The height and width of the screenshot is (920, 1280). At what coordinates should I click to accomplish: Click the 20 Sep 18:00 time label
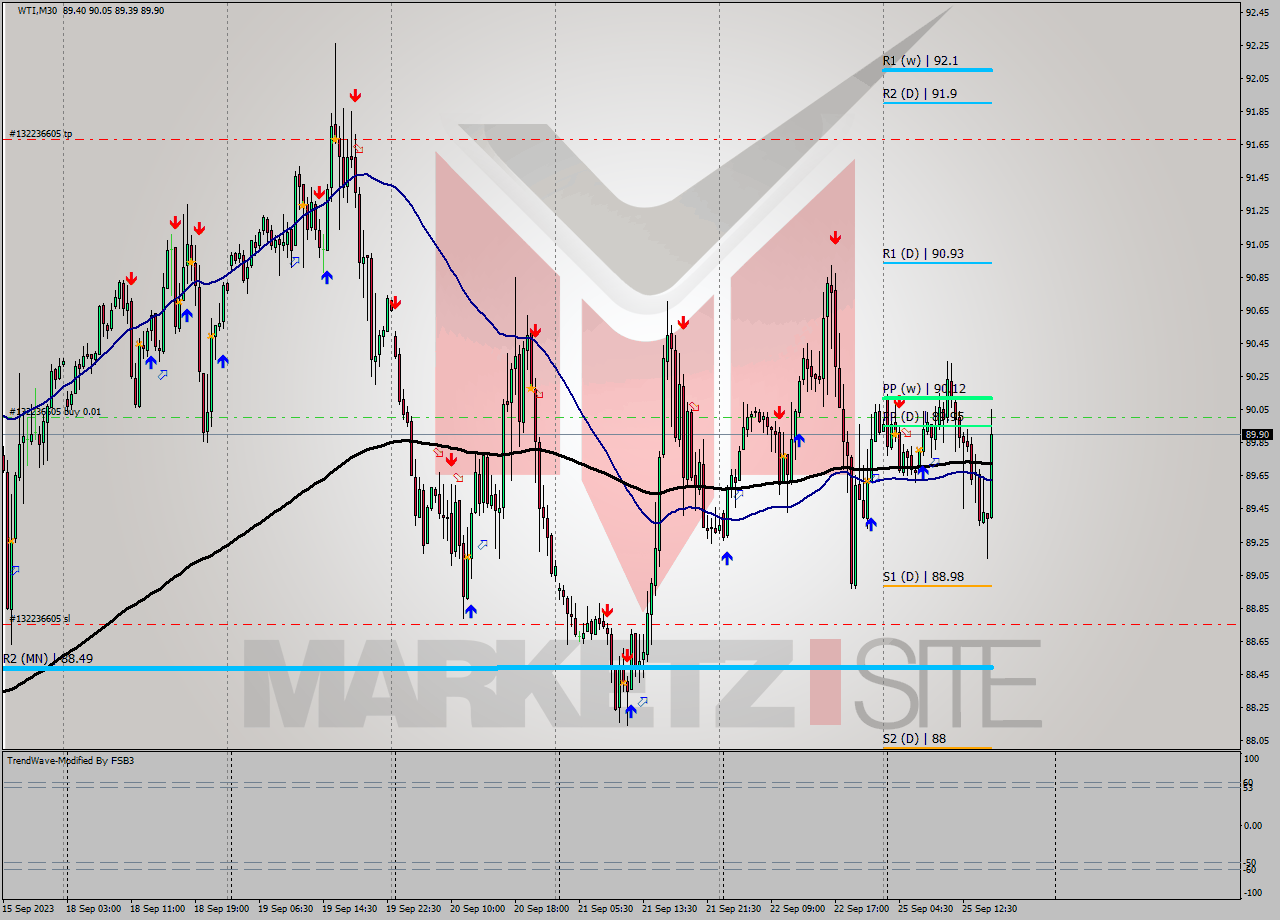click(542, 909)
